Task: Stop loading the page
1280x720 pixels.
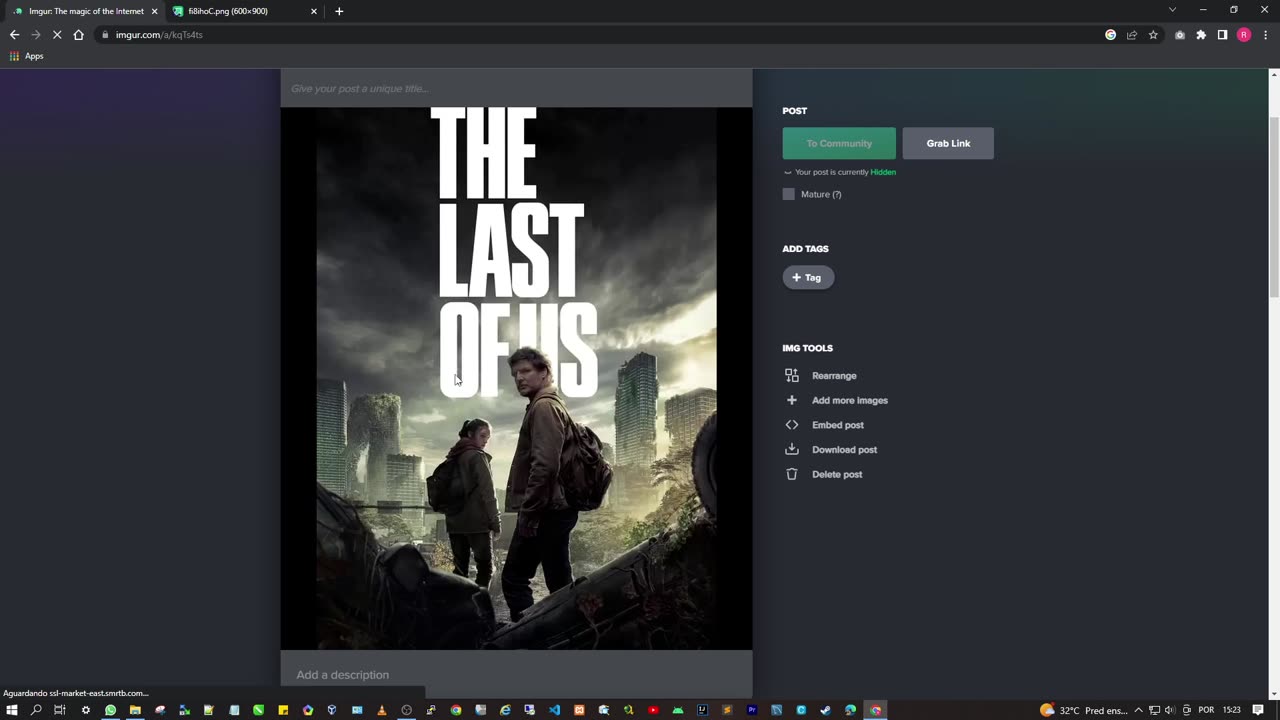Action: [x=57, y=35]
